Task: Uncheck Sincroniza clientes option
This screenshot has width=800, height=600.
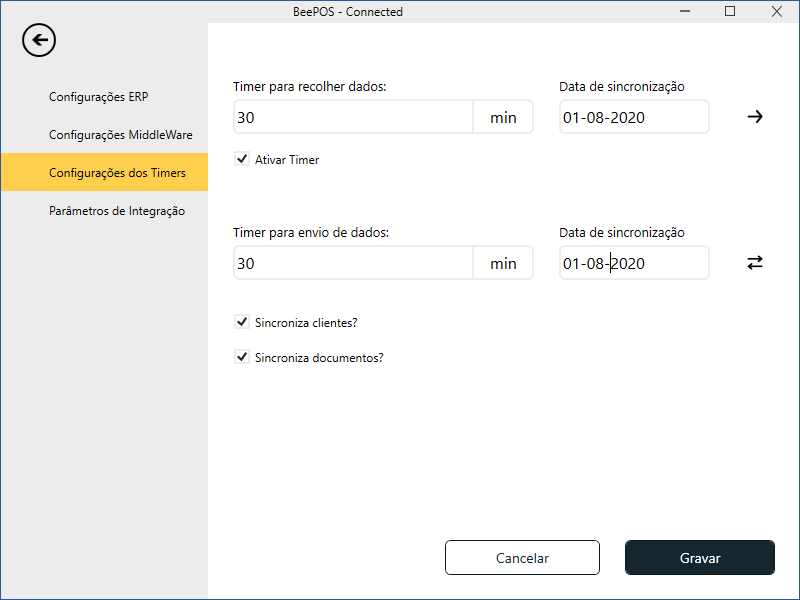Action: (x=241, y=322)
